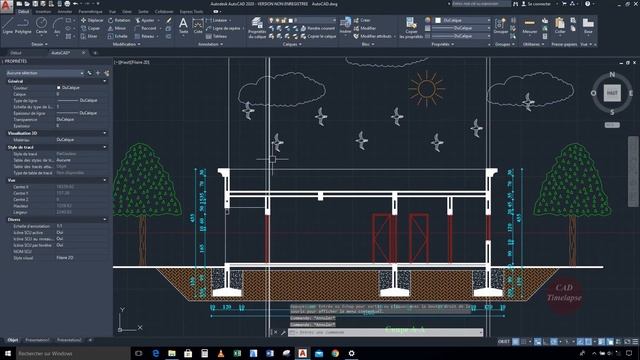
Task: Switch to the Début document tab
Action: (x=16, y=53)
